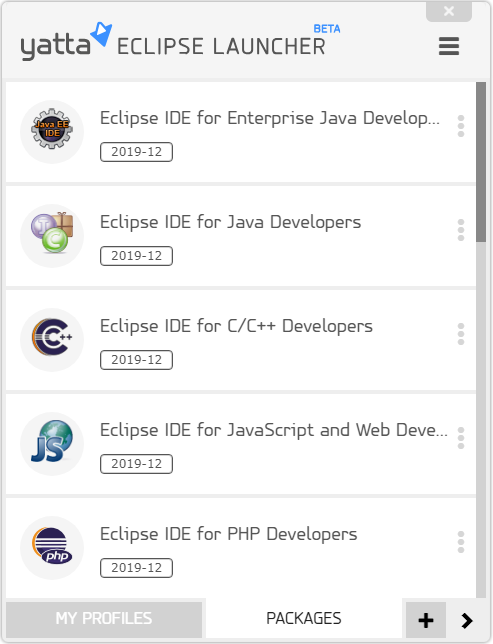Click 2019-12 badge under Java Developers
This screenshot has width=493, height=644.
[x=136, y=256]
